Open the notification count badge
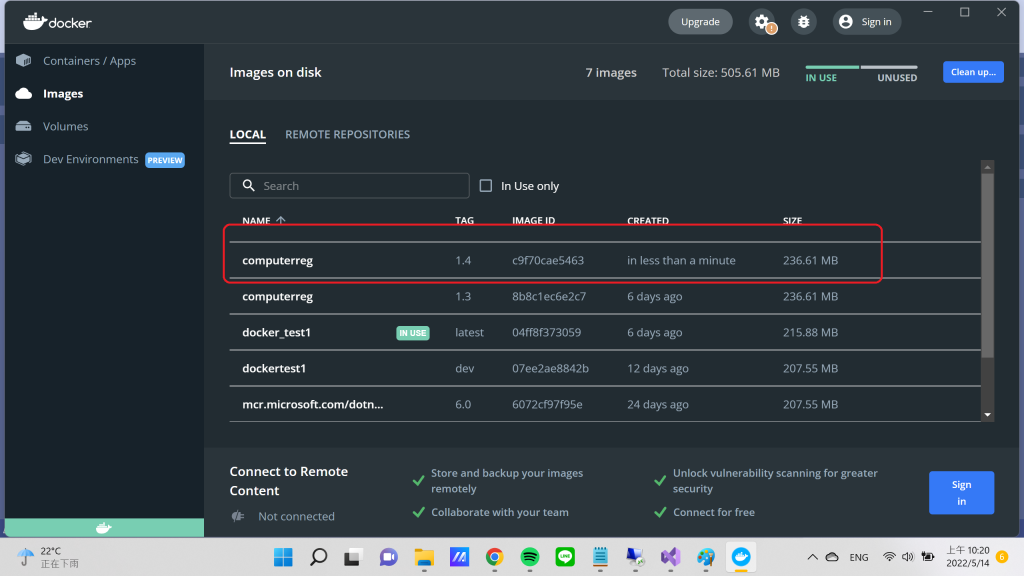The width and height of the screenshot is (1024, 576). point(1002,557)
